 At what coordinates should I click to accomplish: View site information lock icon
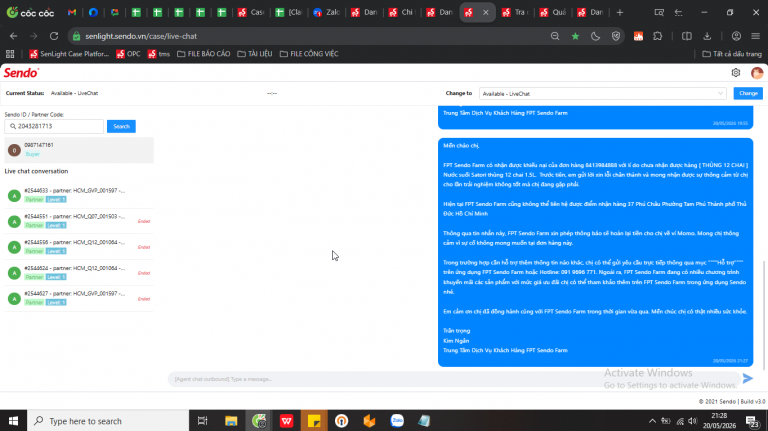[x=76, y=36]
